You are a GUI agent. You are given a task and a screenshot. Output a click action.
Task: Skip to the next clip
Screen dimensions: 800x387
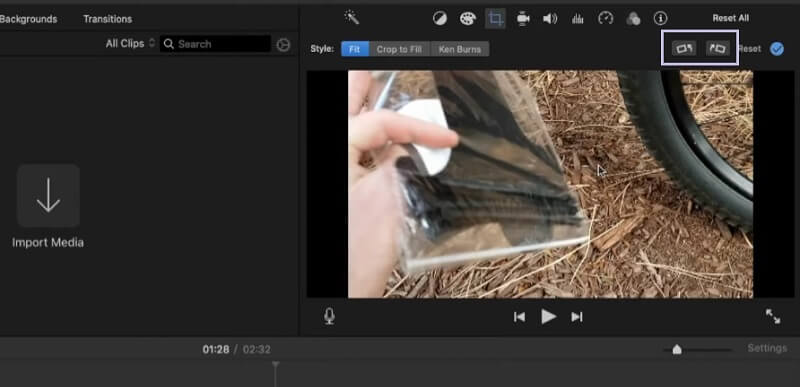pyautogui.click(x=577, y=317)
